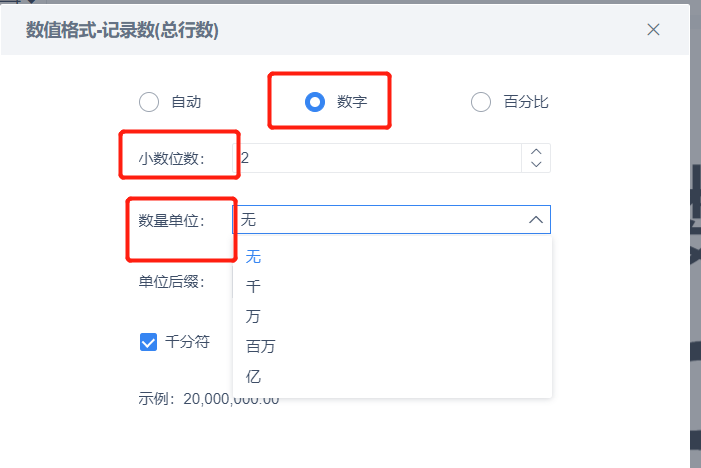Viewport: 701px width, 468px height.
Task: Click the 自动 label text
Action: tap(186, 102)
